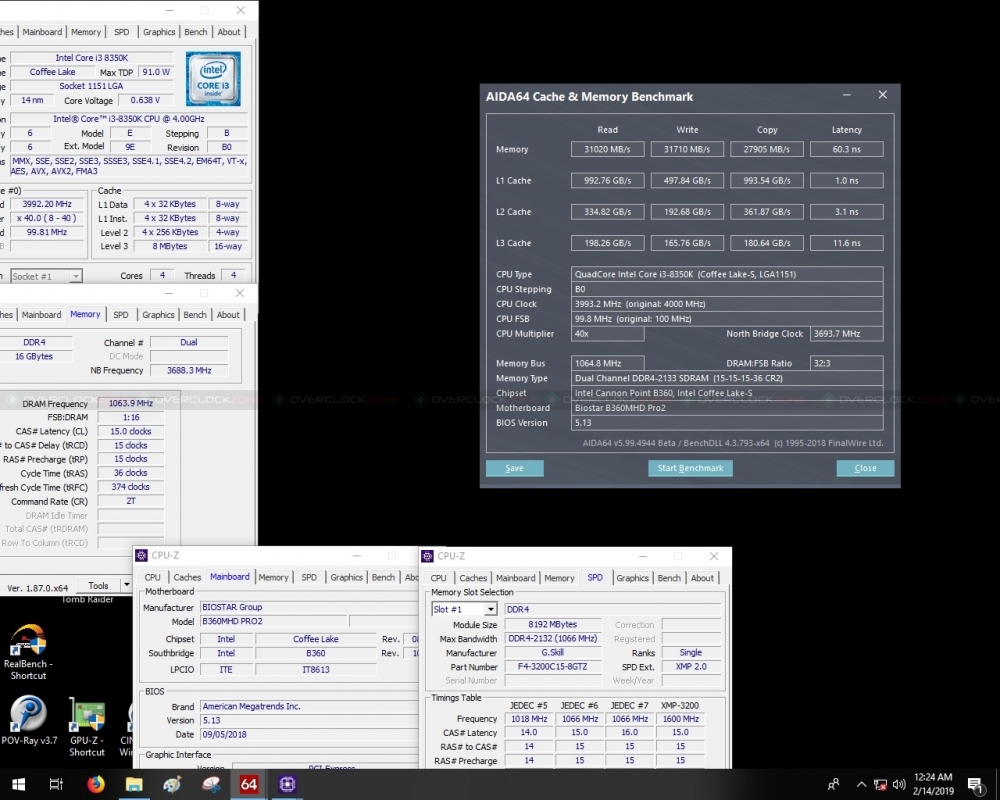Open the People icon in the taskbar
The height and width of the screenshot is (800, 1000).
coord(833,784)
